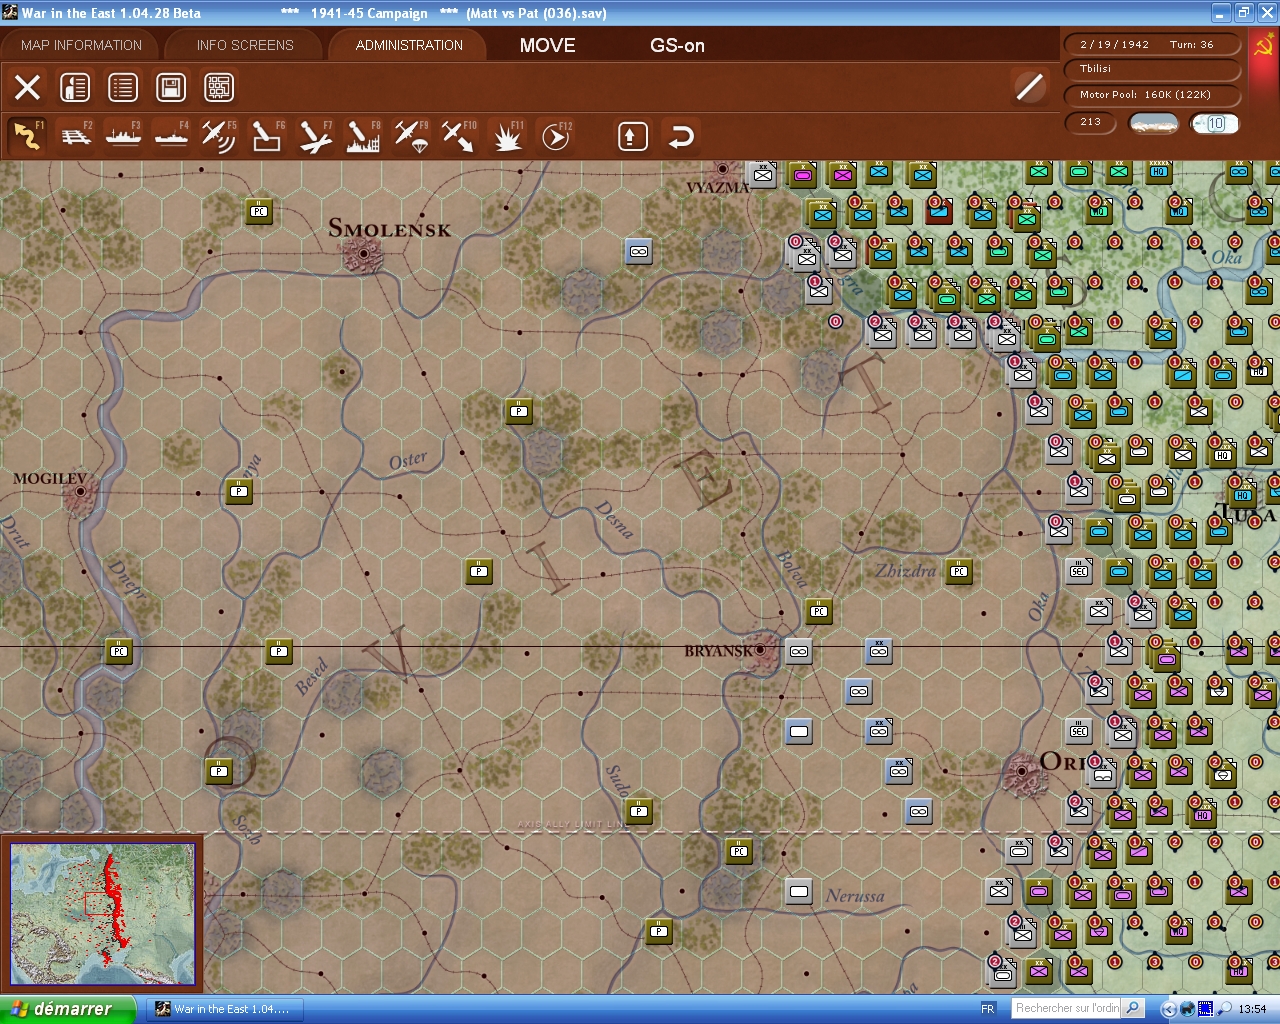Select the PC unit counter on the Dnepr

[x=119, y=651]
